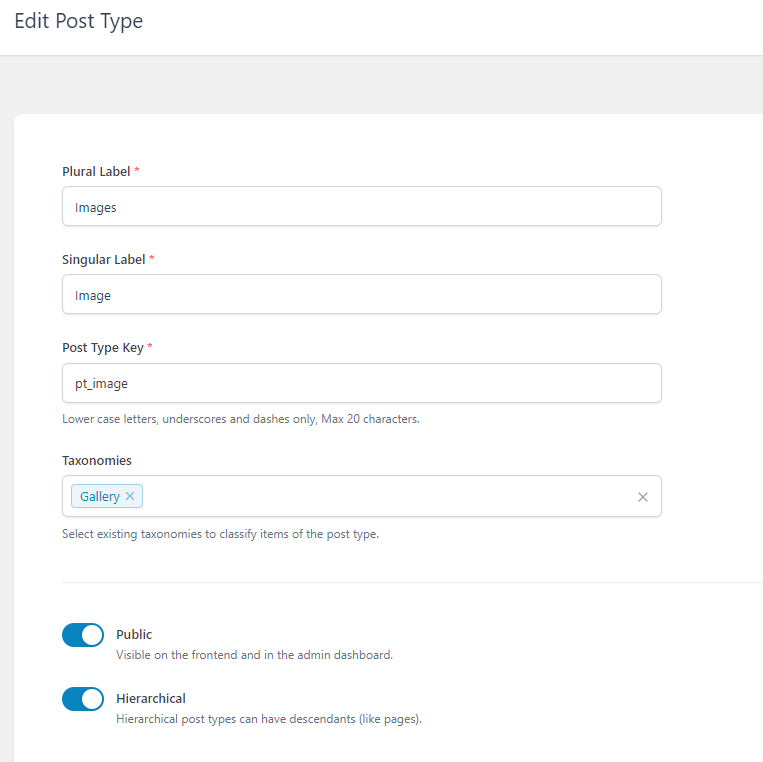Click the Hierarchical option label

pyautogui.click(x=151, y=699)
